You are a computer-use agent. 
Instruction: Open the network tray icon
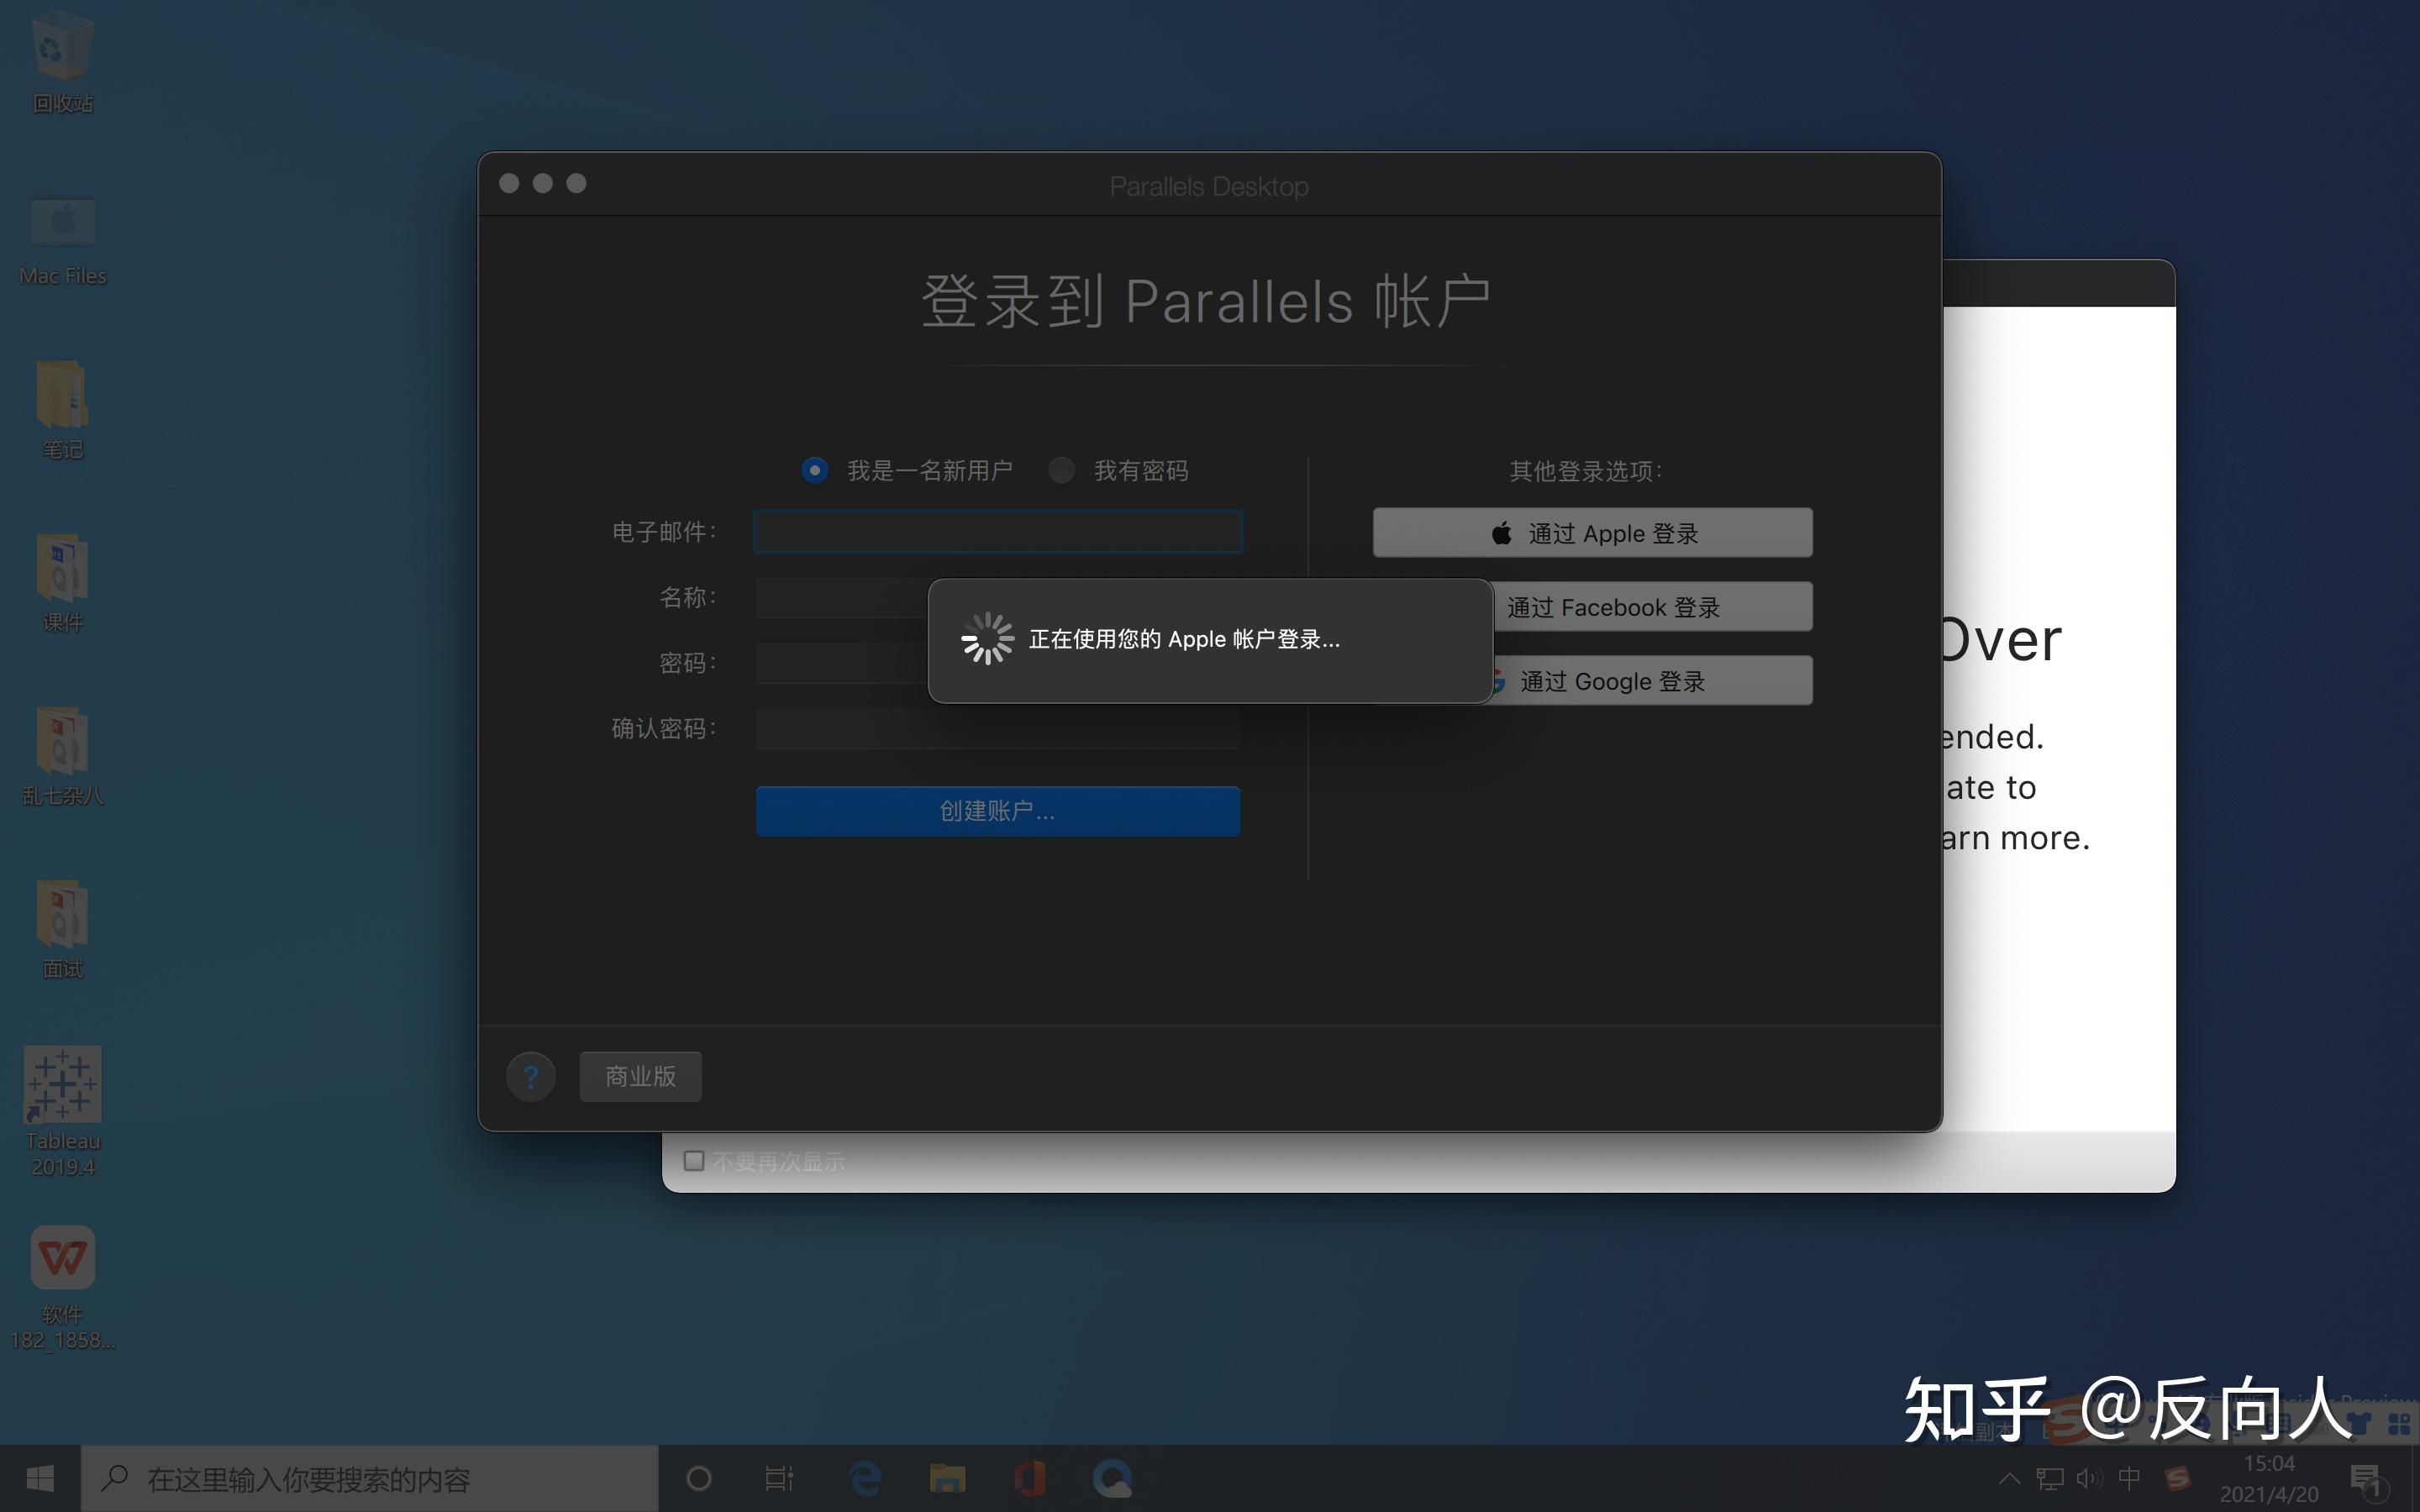coord(2050,1478)
